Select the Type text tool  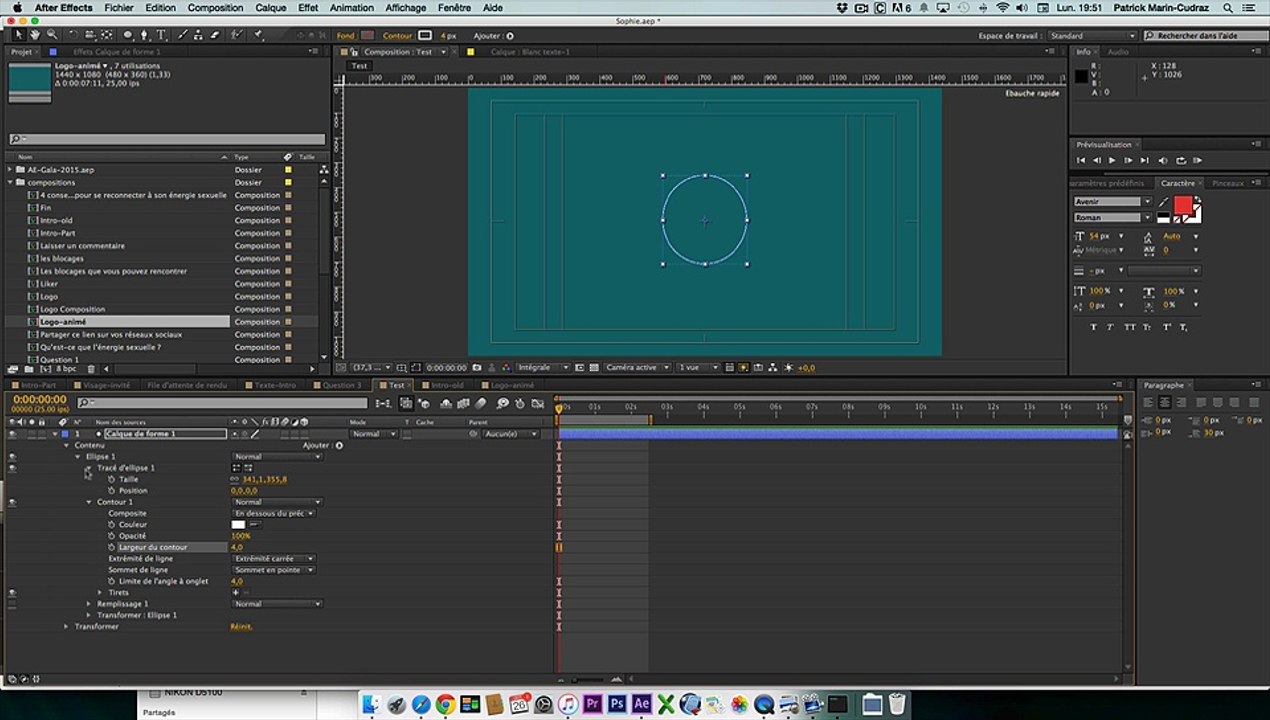click(161, 35)
